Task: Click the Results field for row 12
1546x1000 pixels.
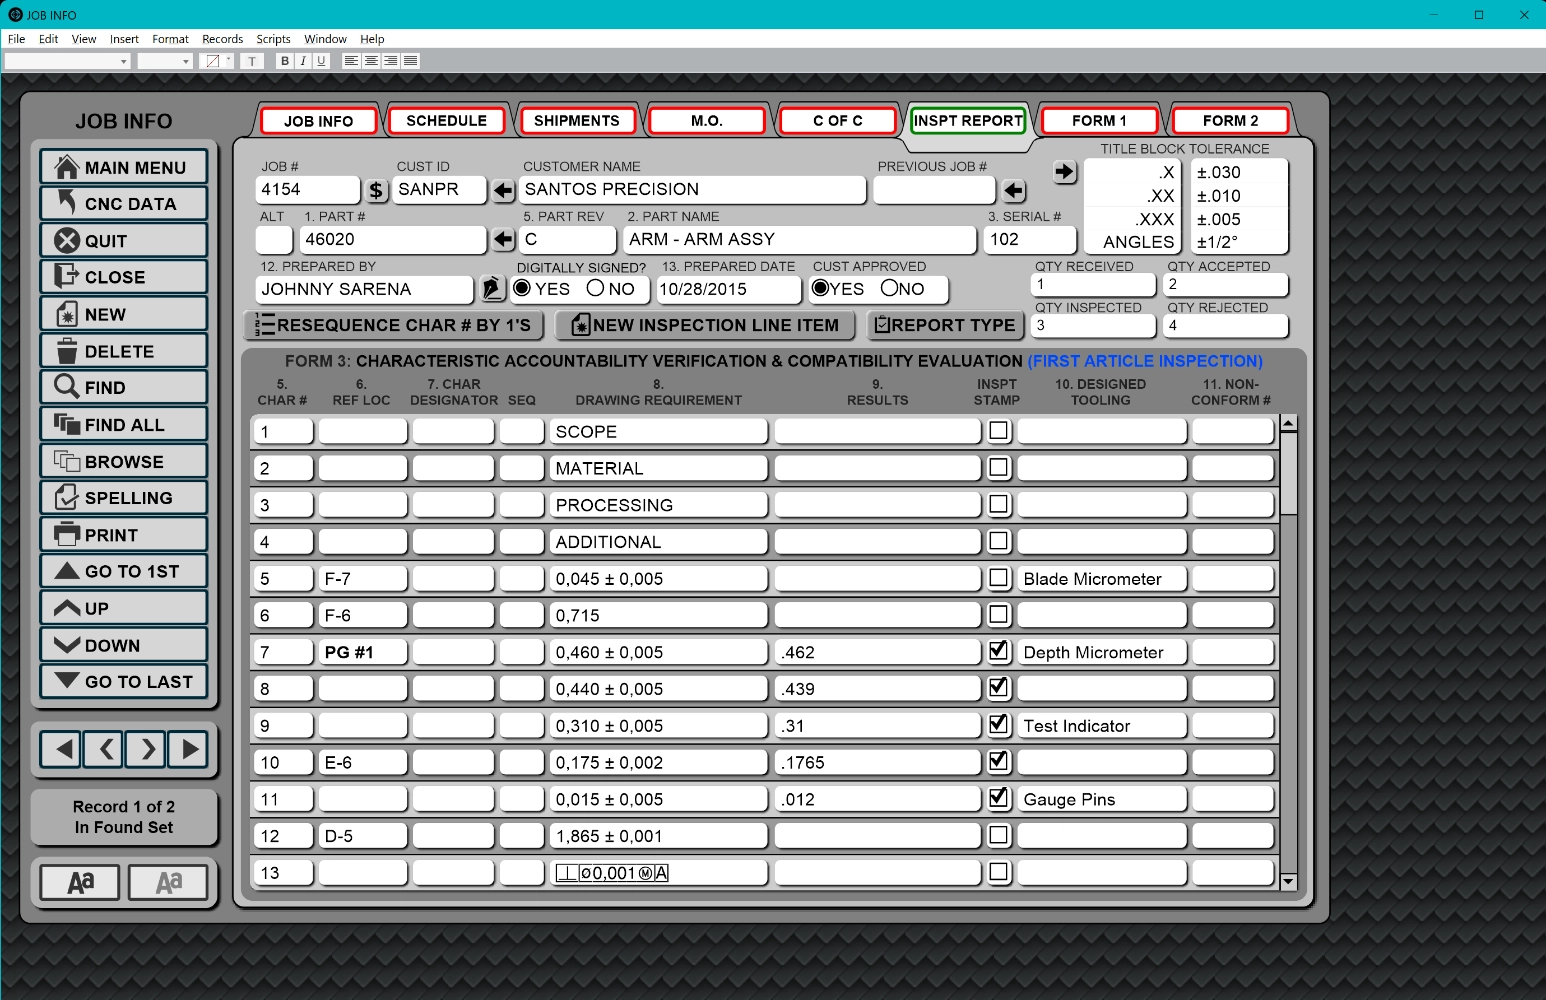Action: point(877,836)
